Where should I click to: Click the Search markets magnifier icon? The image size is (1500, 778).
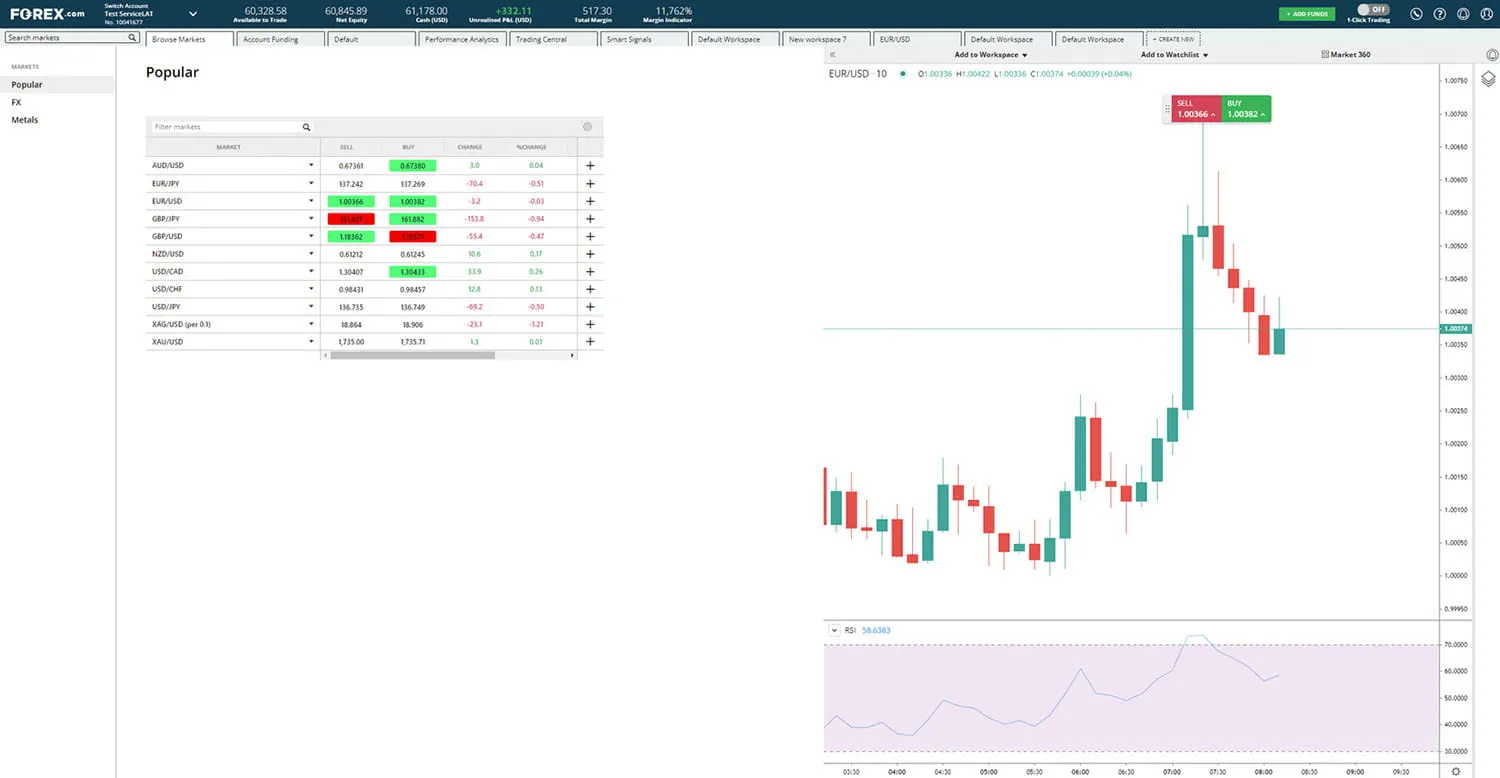tap(131, 36)
